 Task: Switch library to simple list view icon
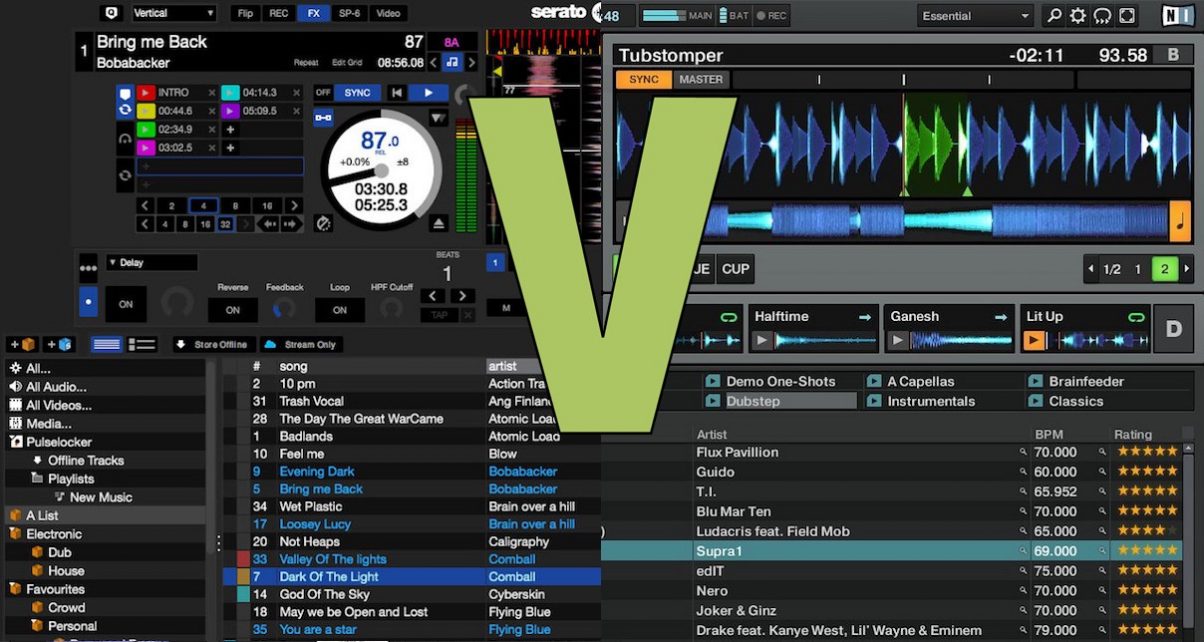107,344
